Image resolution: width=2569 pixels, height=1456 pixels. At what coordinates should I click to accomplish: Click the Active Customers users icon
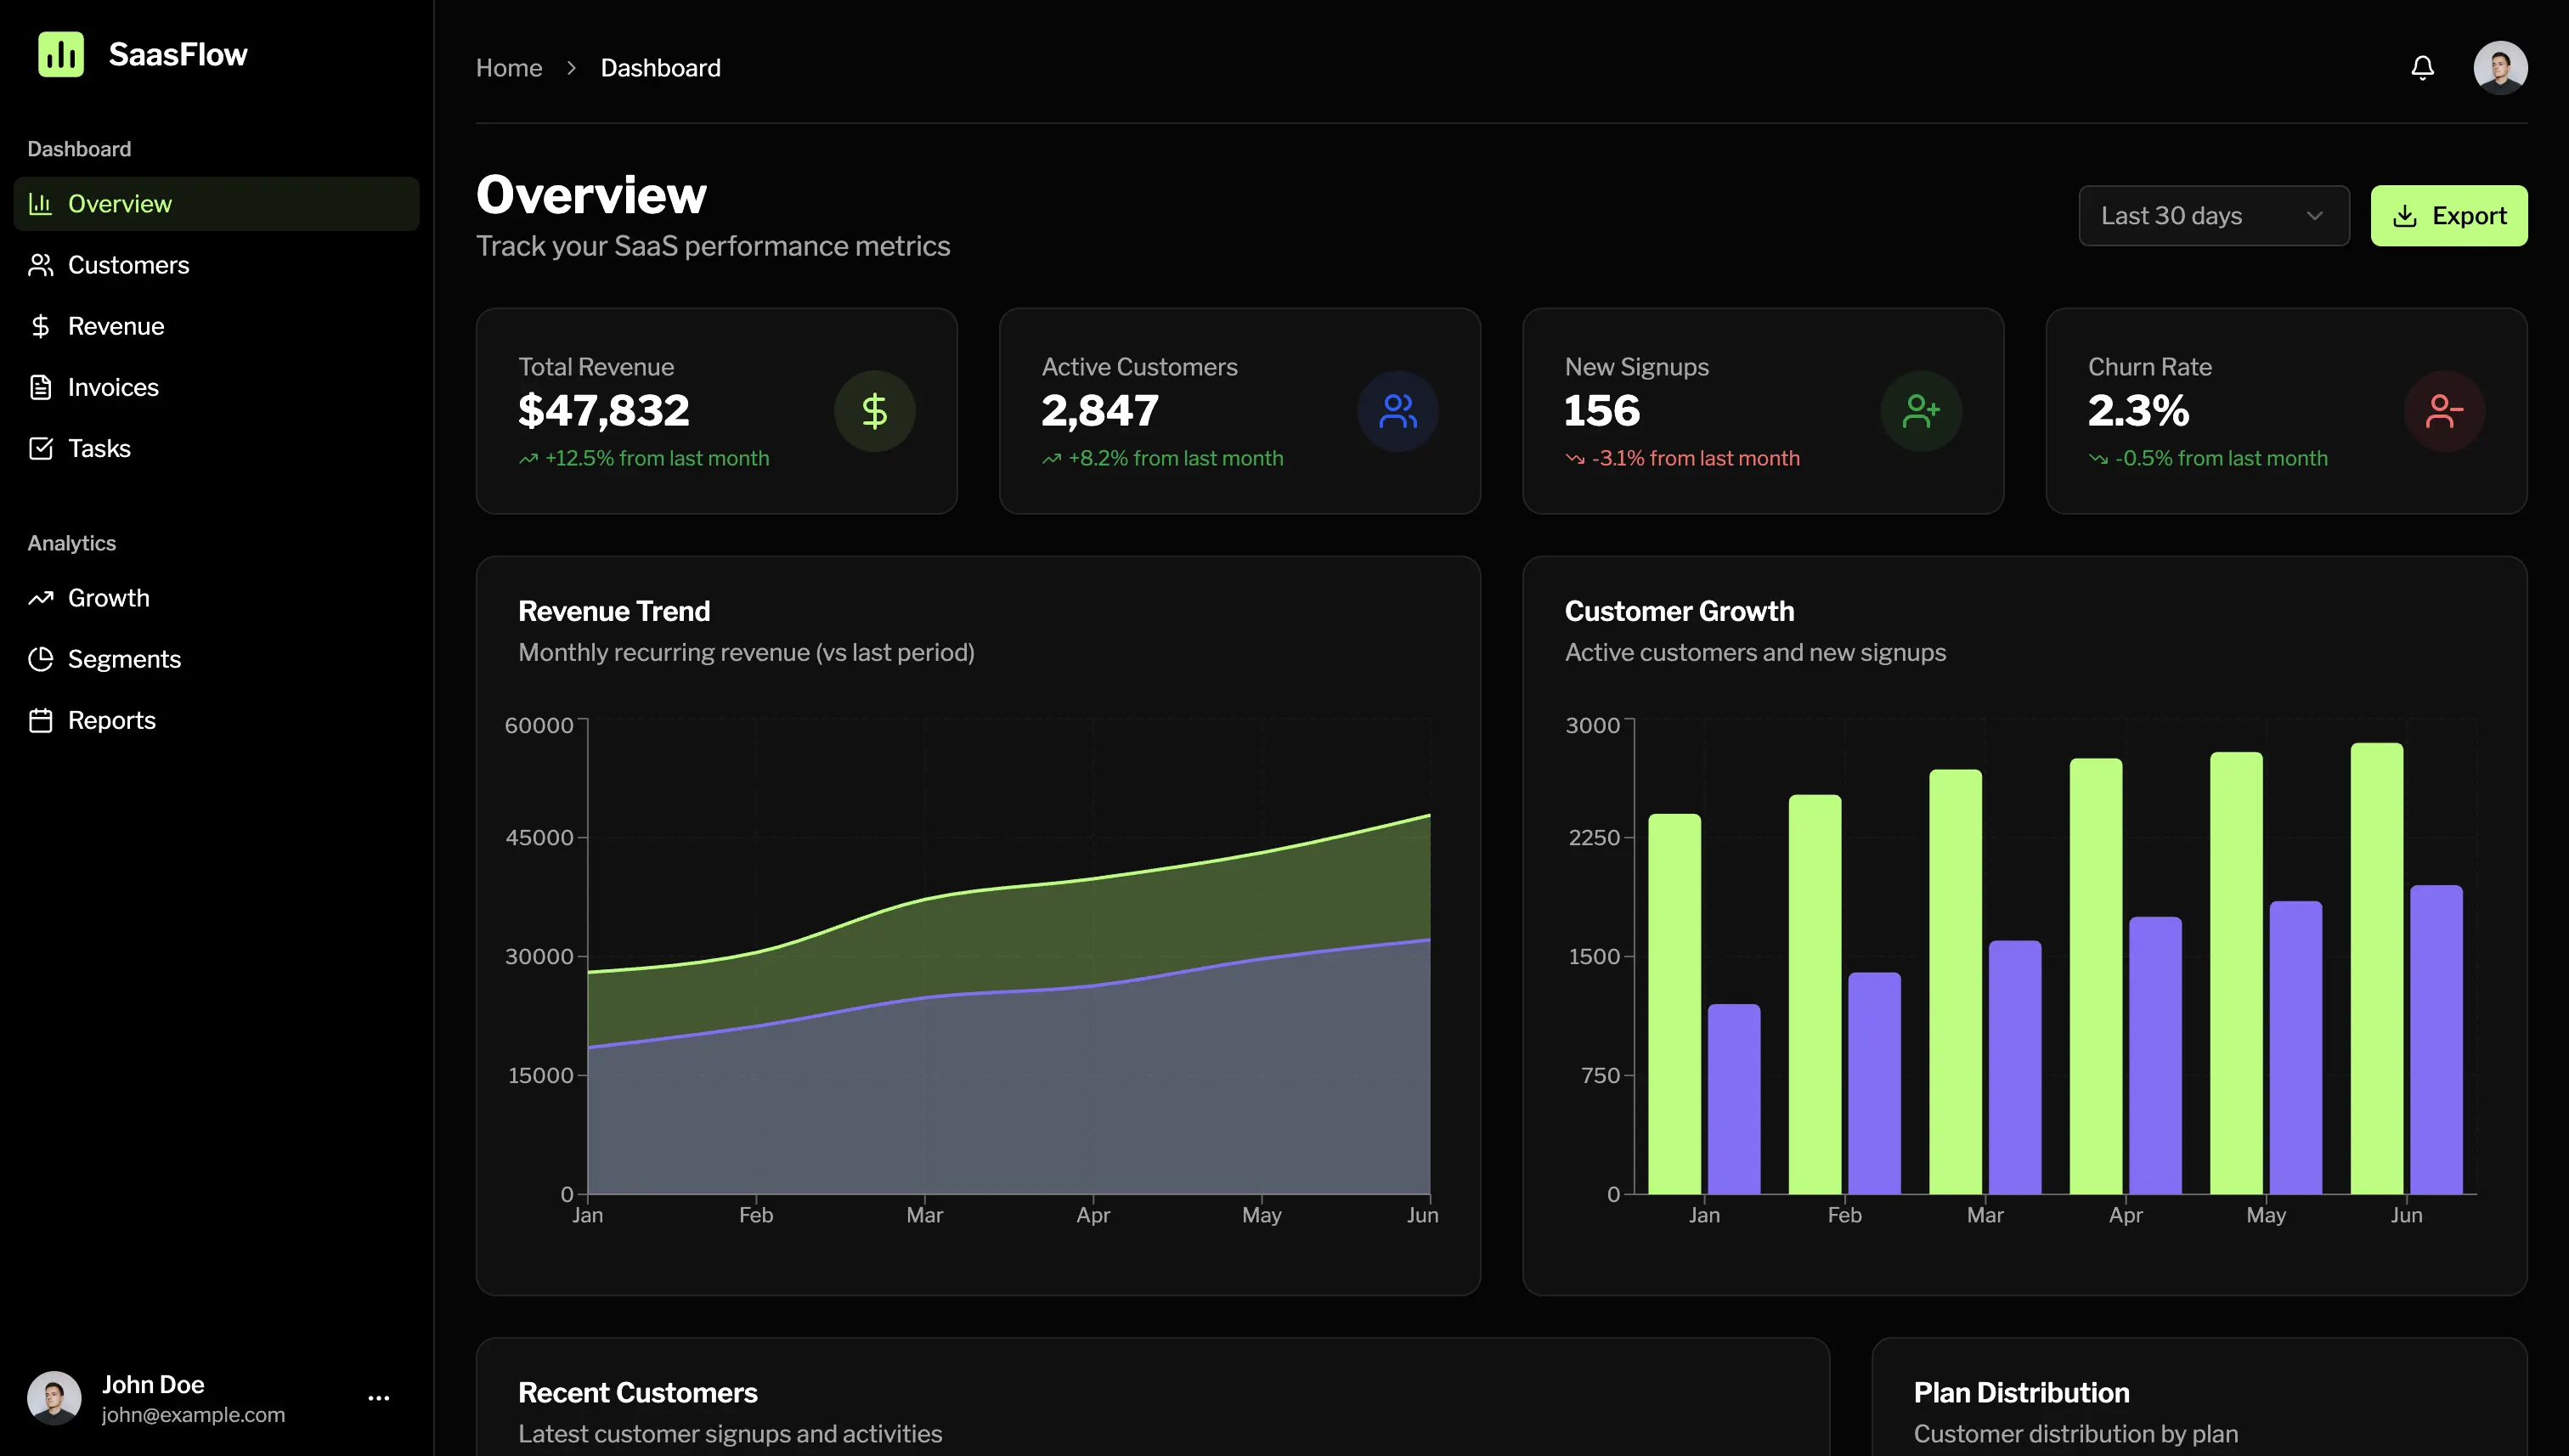point(1397,411)
